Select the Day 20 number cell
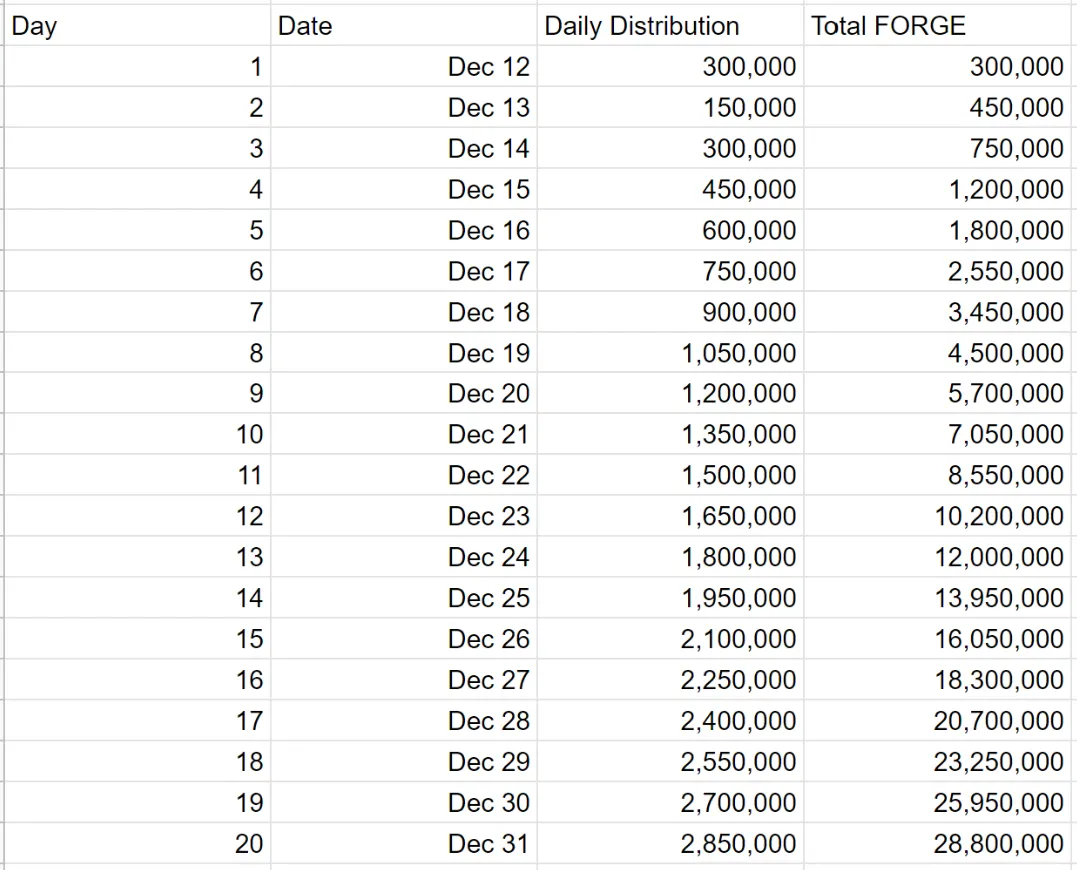 pyautogui.click(x=137, y=843)
